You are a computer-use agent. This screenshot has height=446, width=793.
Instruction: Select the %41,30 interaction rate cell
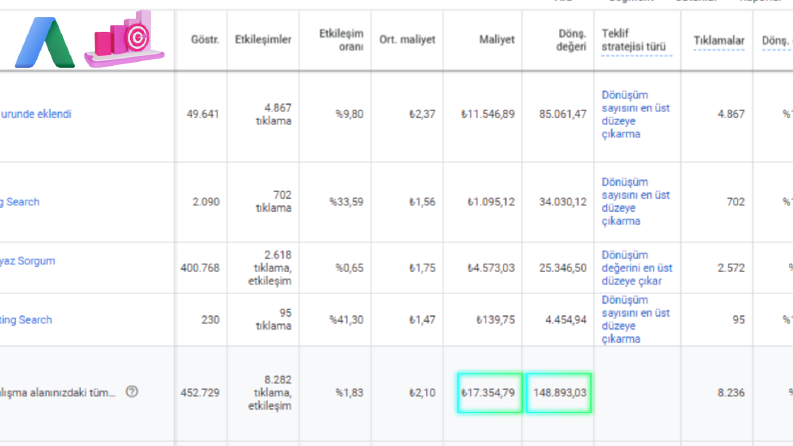coord(346,320)
